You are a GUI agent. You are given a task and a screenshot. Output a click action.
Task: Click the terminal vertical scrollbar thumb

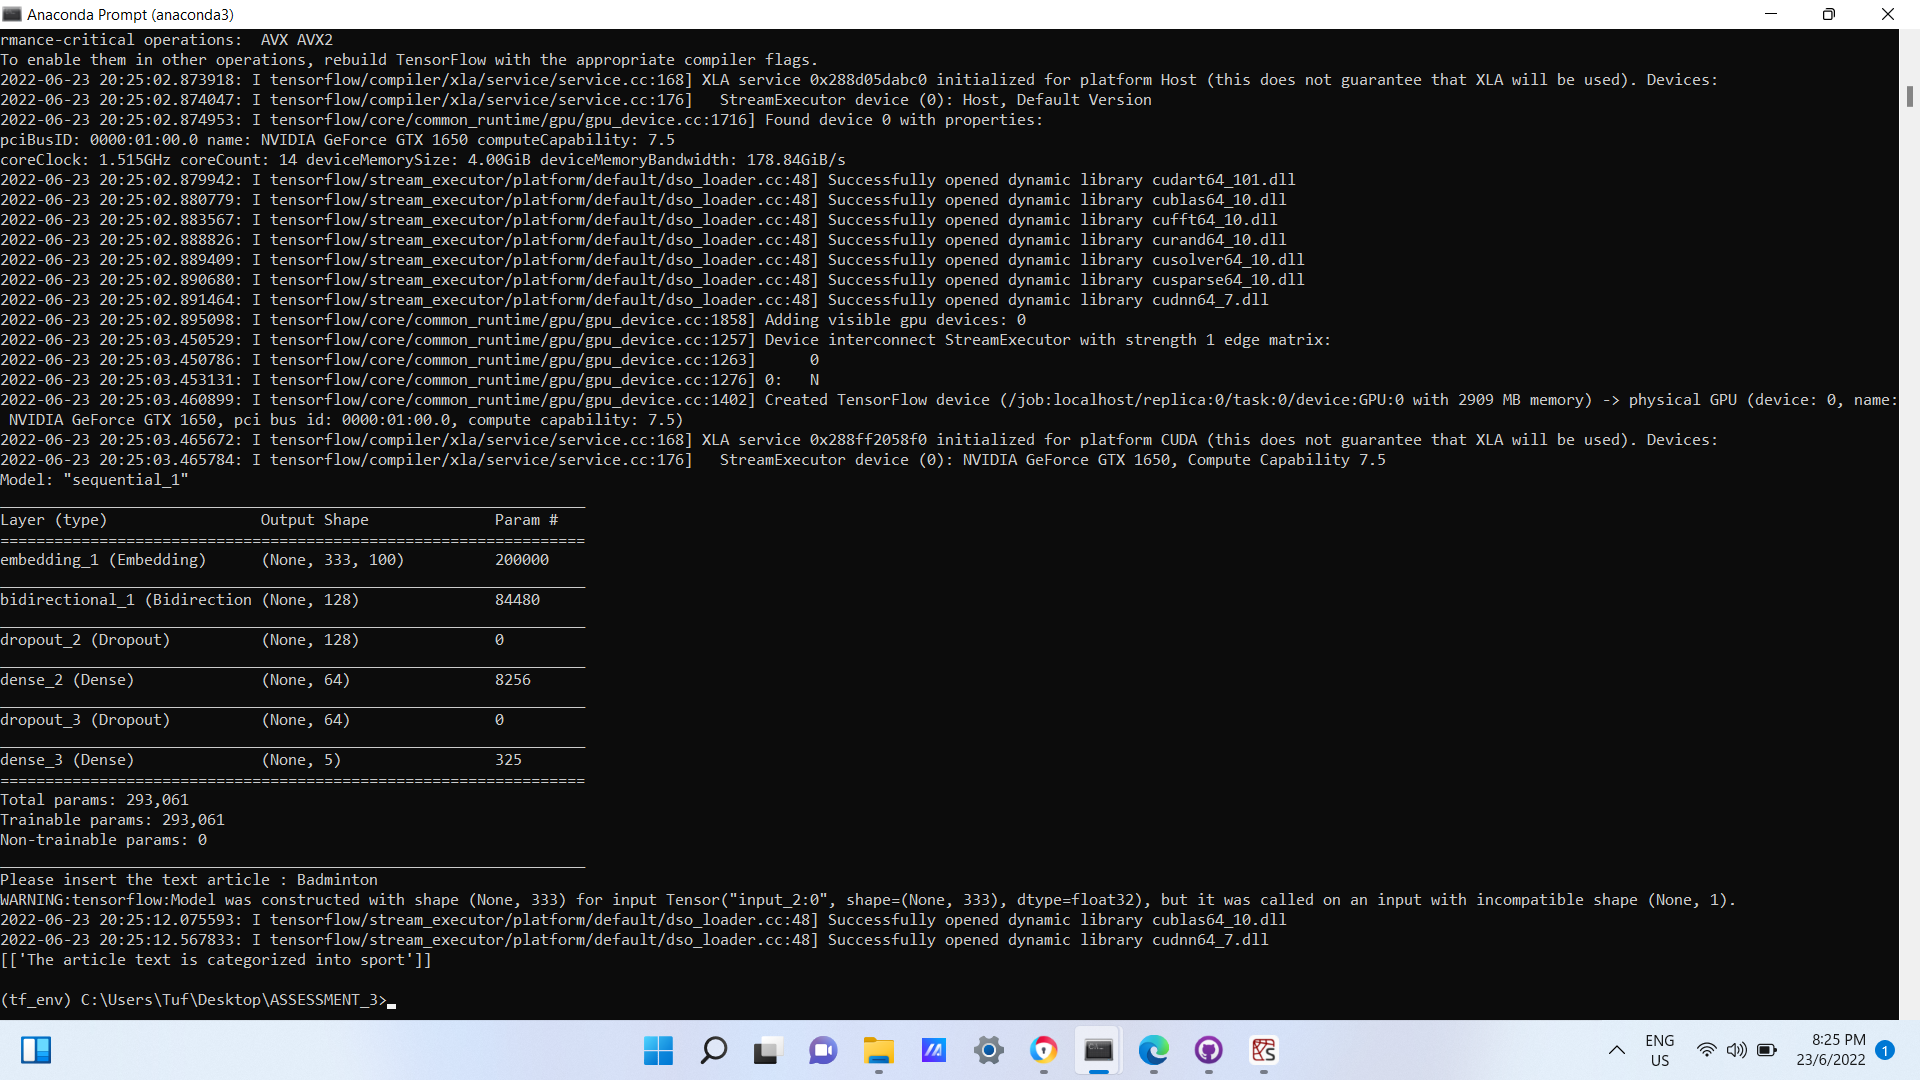coord(1909,96)
